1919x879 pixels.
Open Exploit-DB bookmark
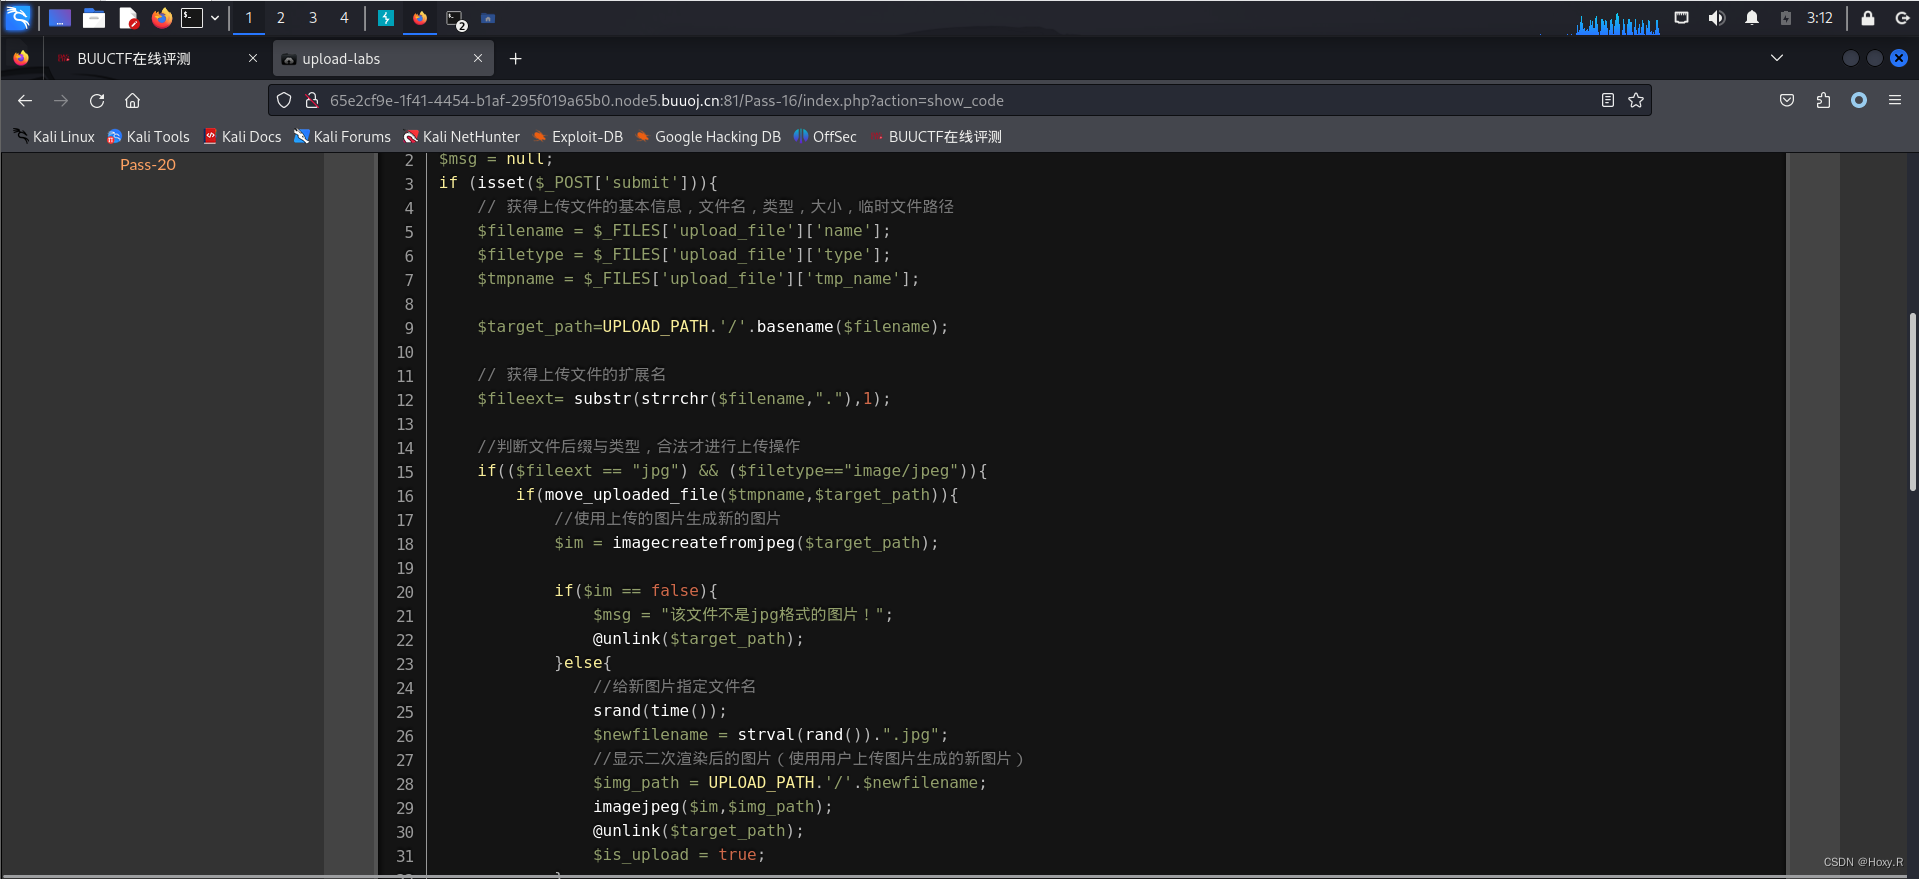tap(577, 137)
